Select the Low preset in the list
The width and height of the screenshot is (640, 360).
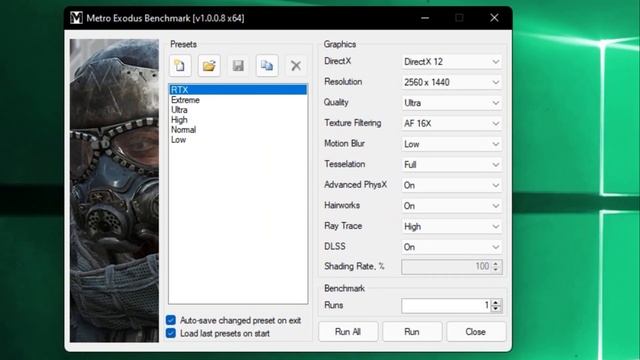pyautogui.click(x=238, y=140)
